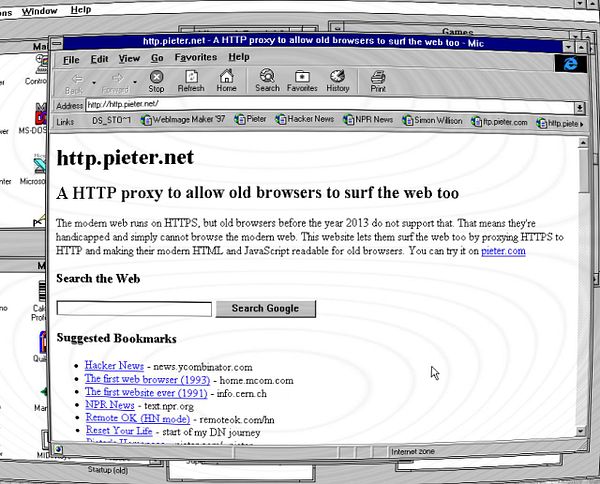
Task: Open the http.piete links bar shortcut
Action: click(557, 124)
